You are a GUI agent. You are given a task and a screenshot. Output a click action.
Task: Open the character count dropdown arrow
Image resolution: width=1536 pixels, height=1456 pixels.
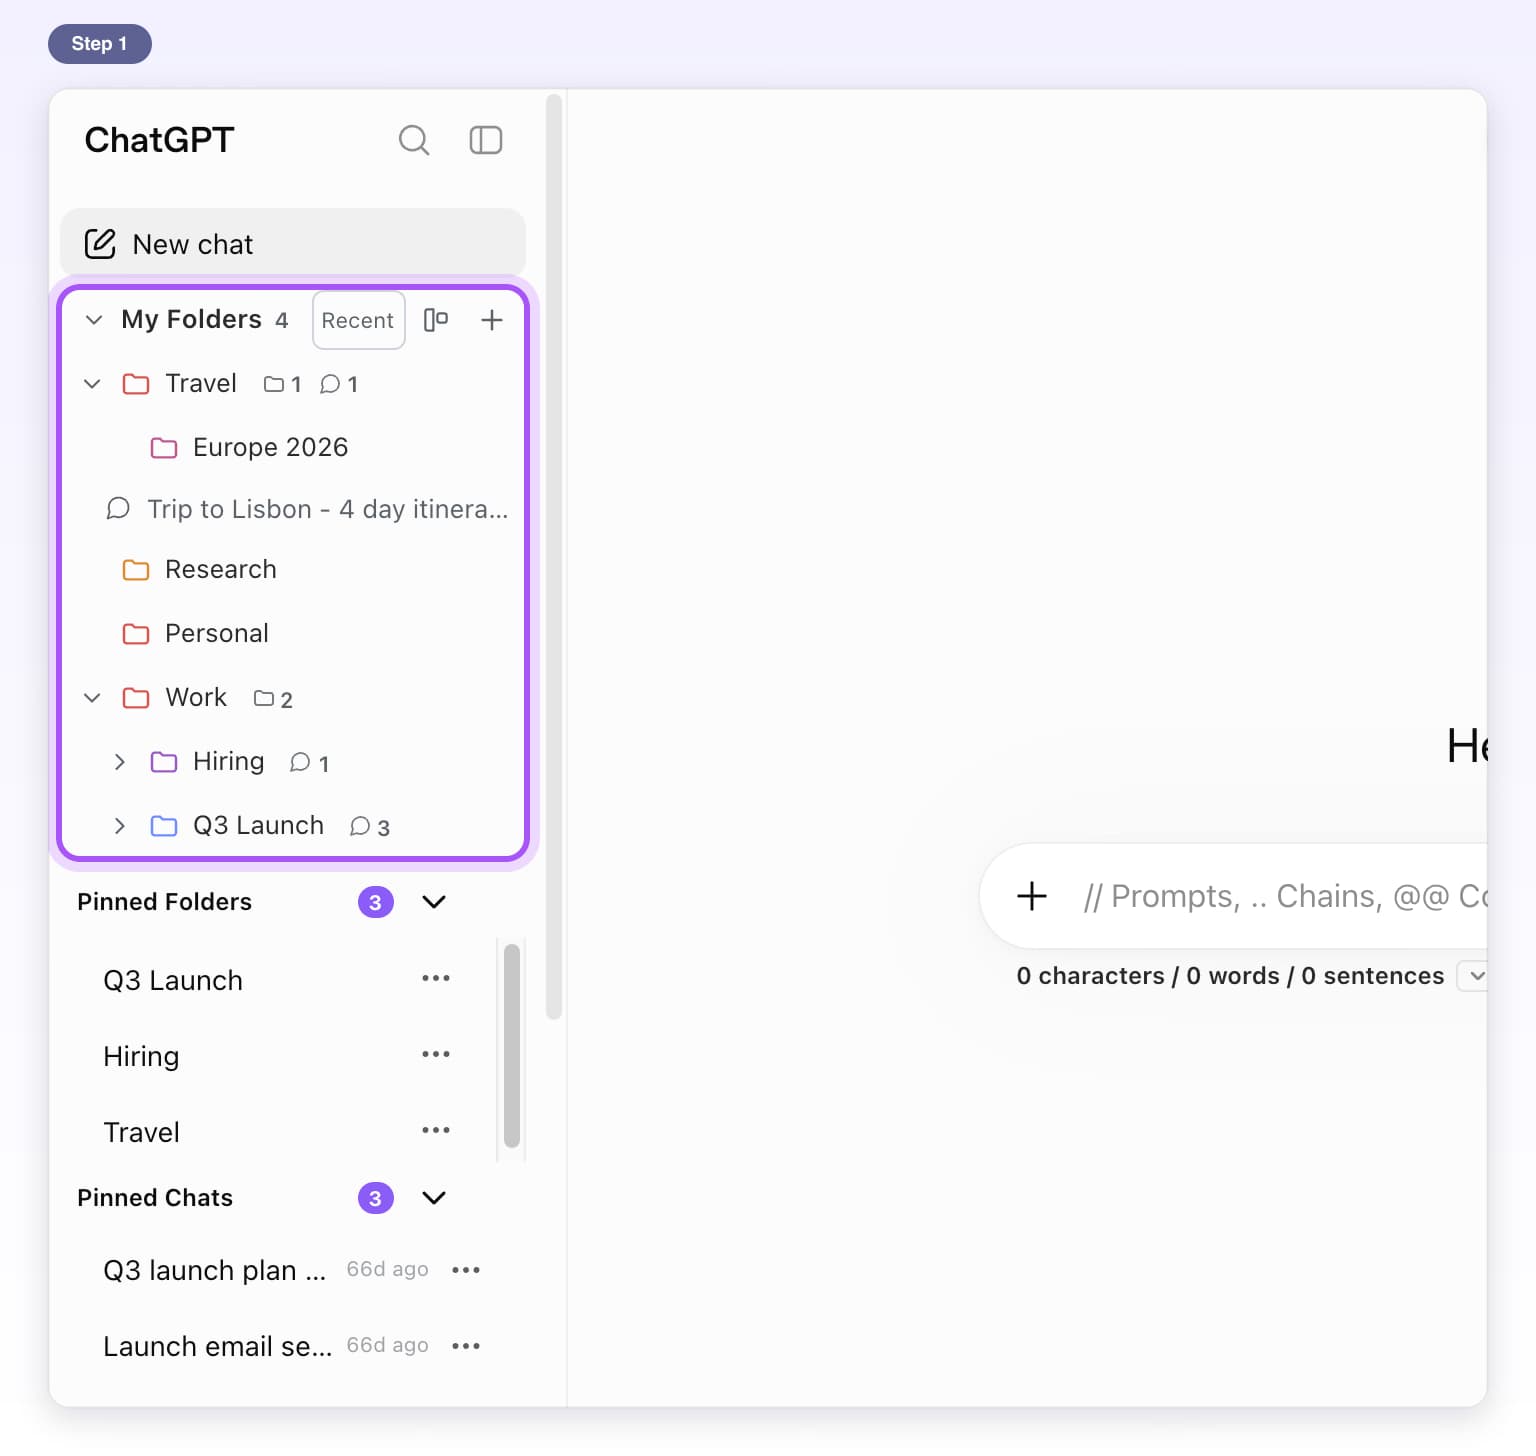click(x=1476, y=976)
